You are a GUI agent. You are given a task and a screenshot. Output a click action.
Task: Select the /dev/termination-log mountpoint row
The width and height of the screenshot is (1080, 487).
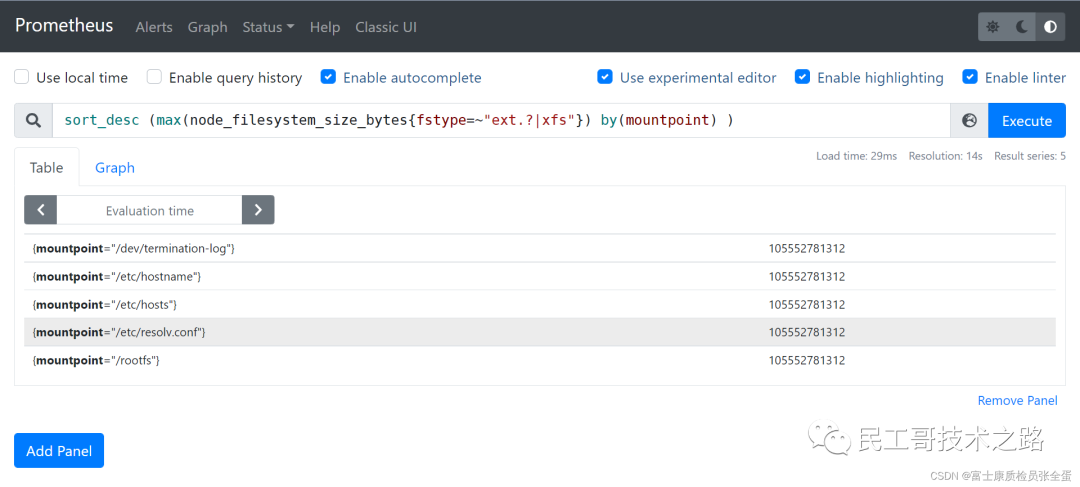[540, 248]
